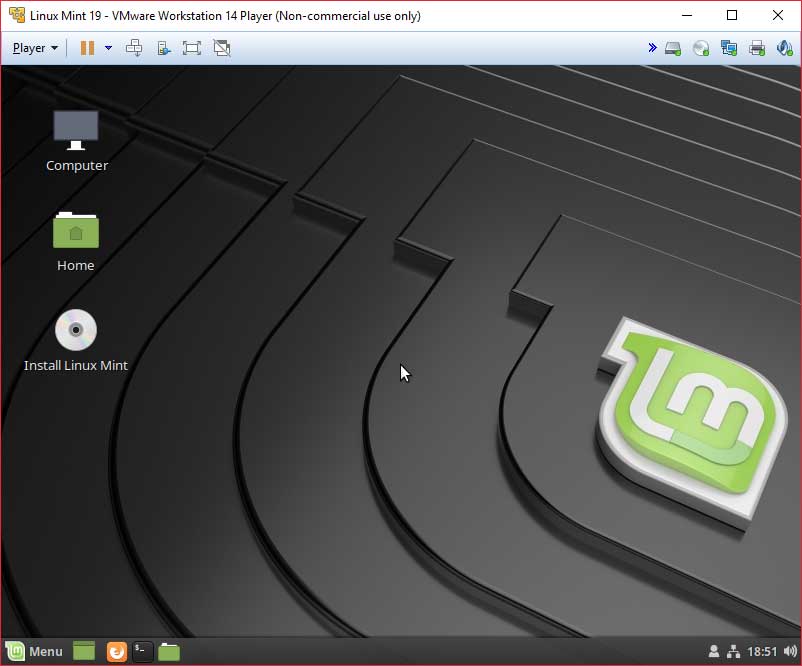This screenshot has width=802, height=666.
Task: Click the printer device icon
Action: click(756, 49)
